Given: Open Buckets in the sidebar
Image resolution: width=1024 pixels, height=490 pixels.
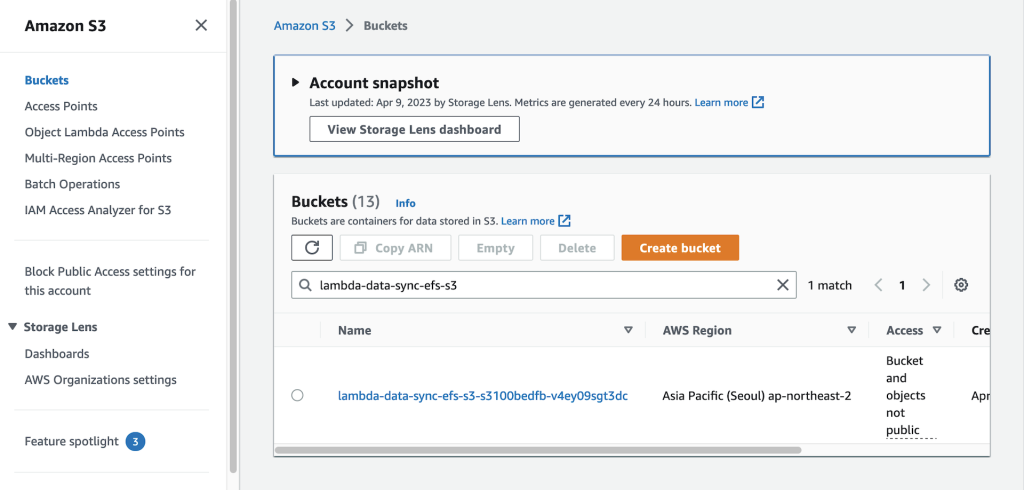Looking at the screenshot, I should [46, 80].
